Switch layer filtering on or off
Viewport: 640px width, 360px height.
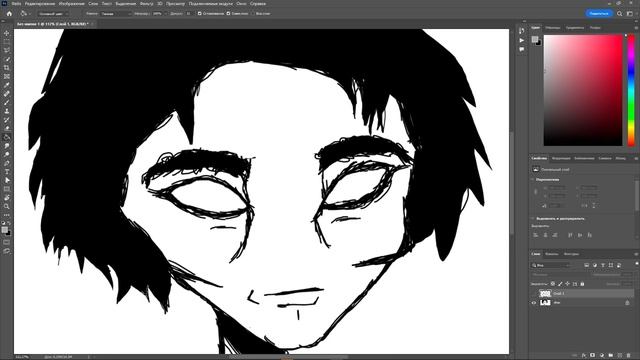[x=637, y=264]
